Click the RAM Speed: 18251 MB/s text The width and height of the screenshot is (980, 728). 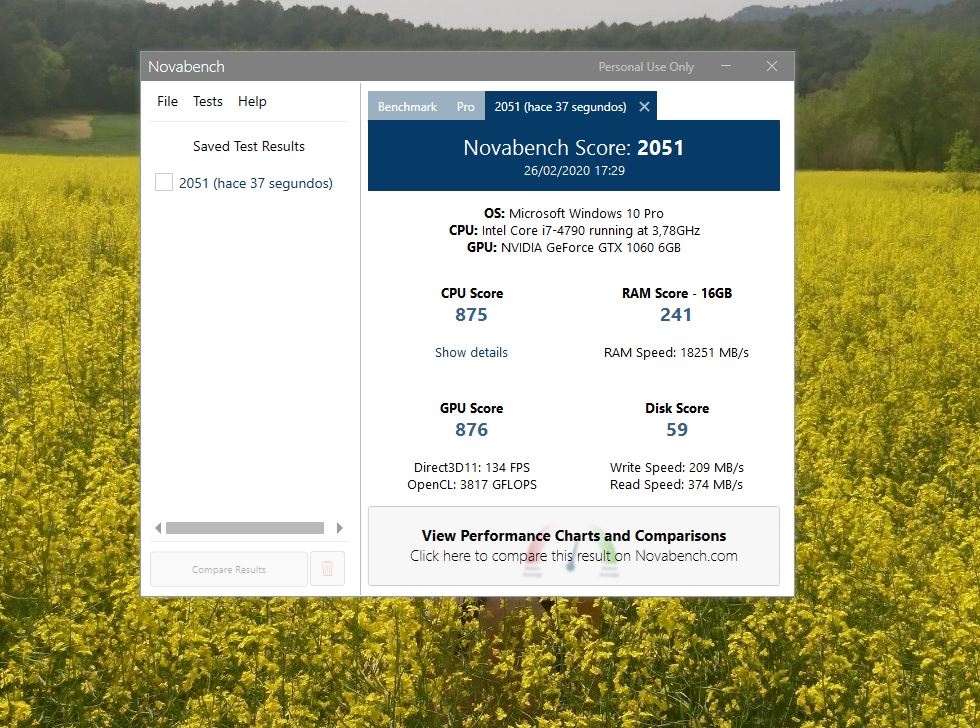[676, 352]
